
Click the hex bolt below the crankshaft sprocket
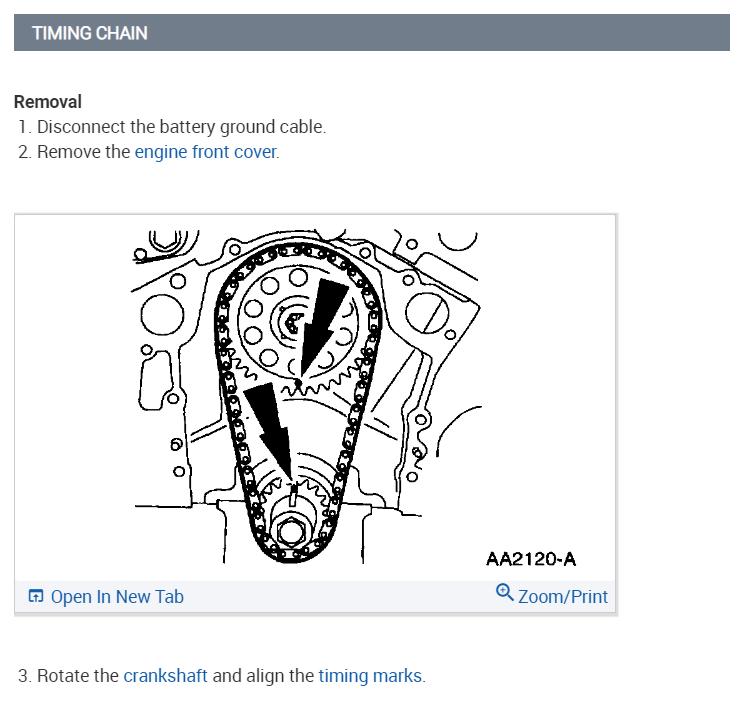[x=295, y=528]
